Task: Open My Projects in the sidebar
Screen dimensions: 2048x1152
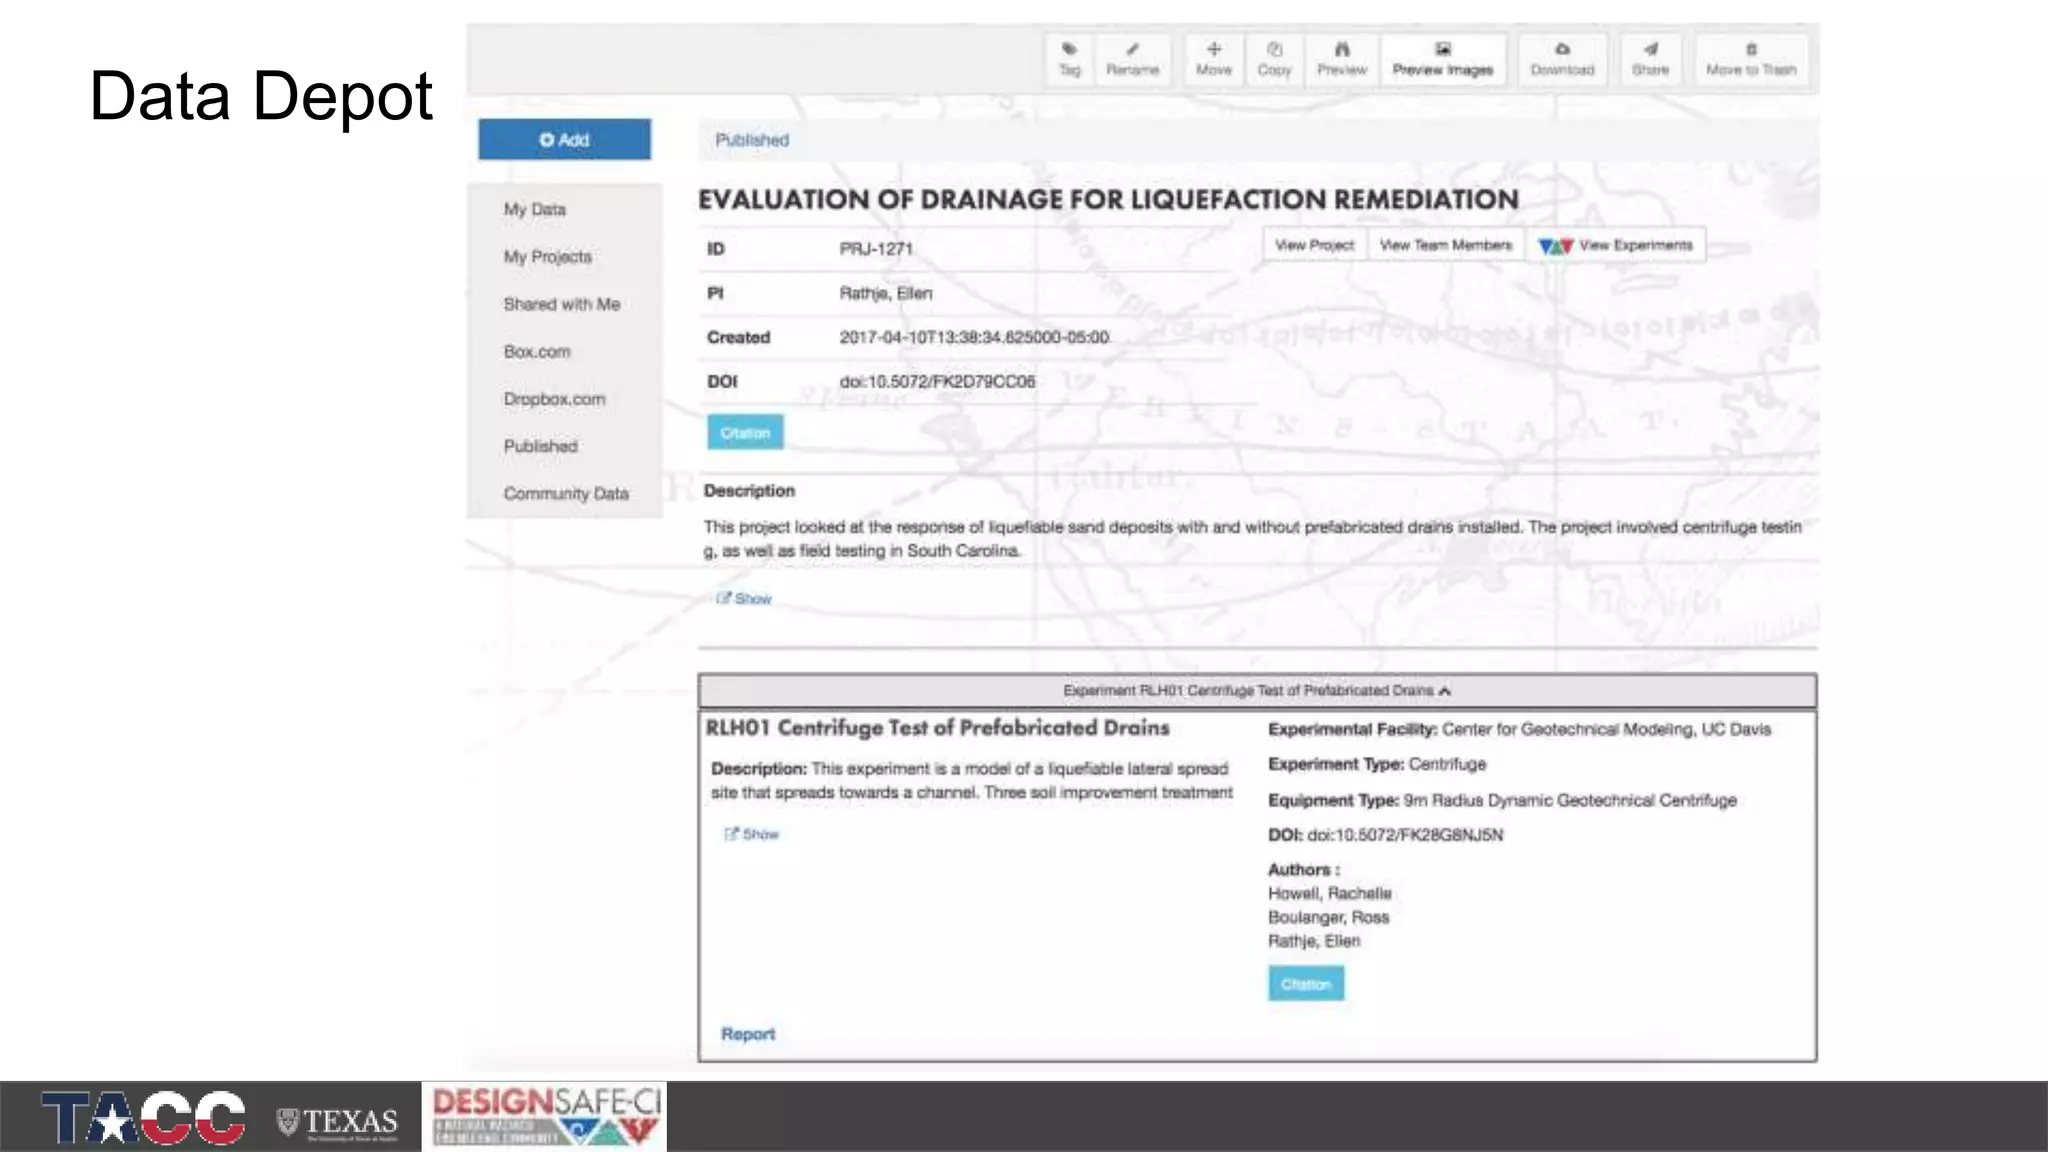Action: 547,257
